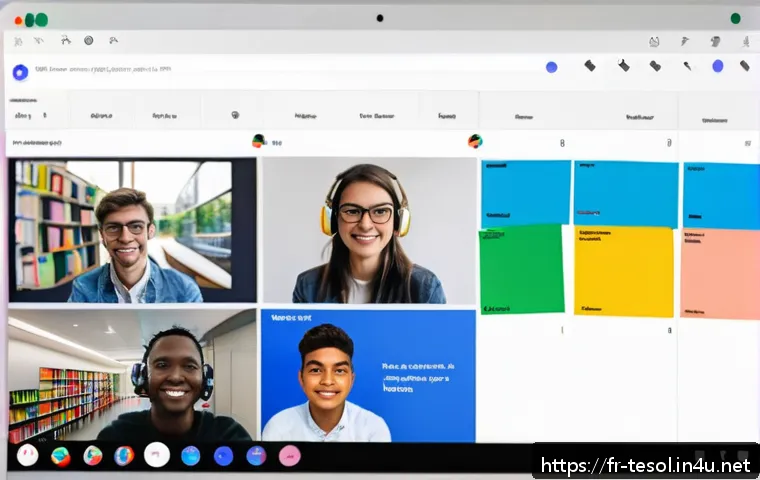Click the first dark tag icon right of the blue dot
The image size is (760, 480).
[x=590, y=66]
